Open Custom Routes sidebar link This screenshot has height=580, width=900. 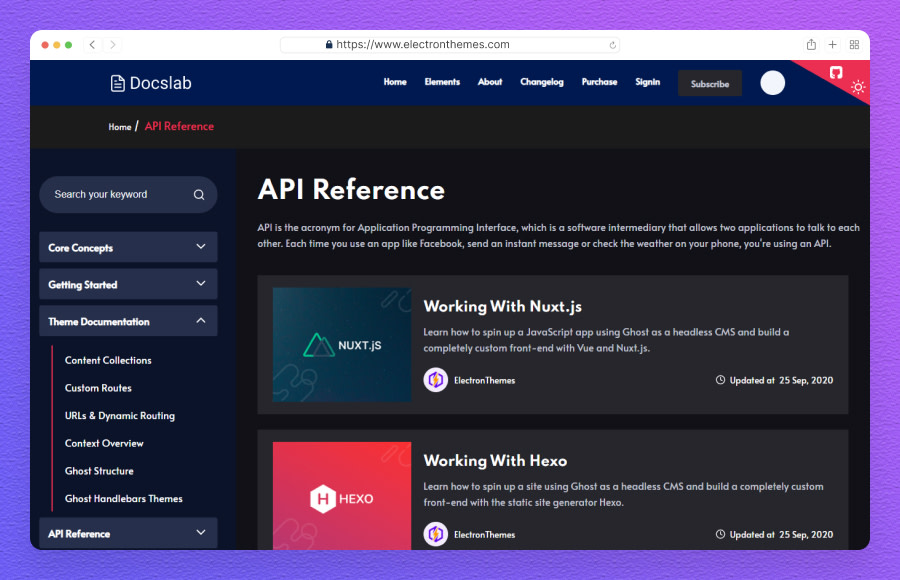(x=98, y=388)
